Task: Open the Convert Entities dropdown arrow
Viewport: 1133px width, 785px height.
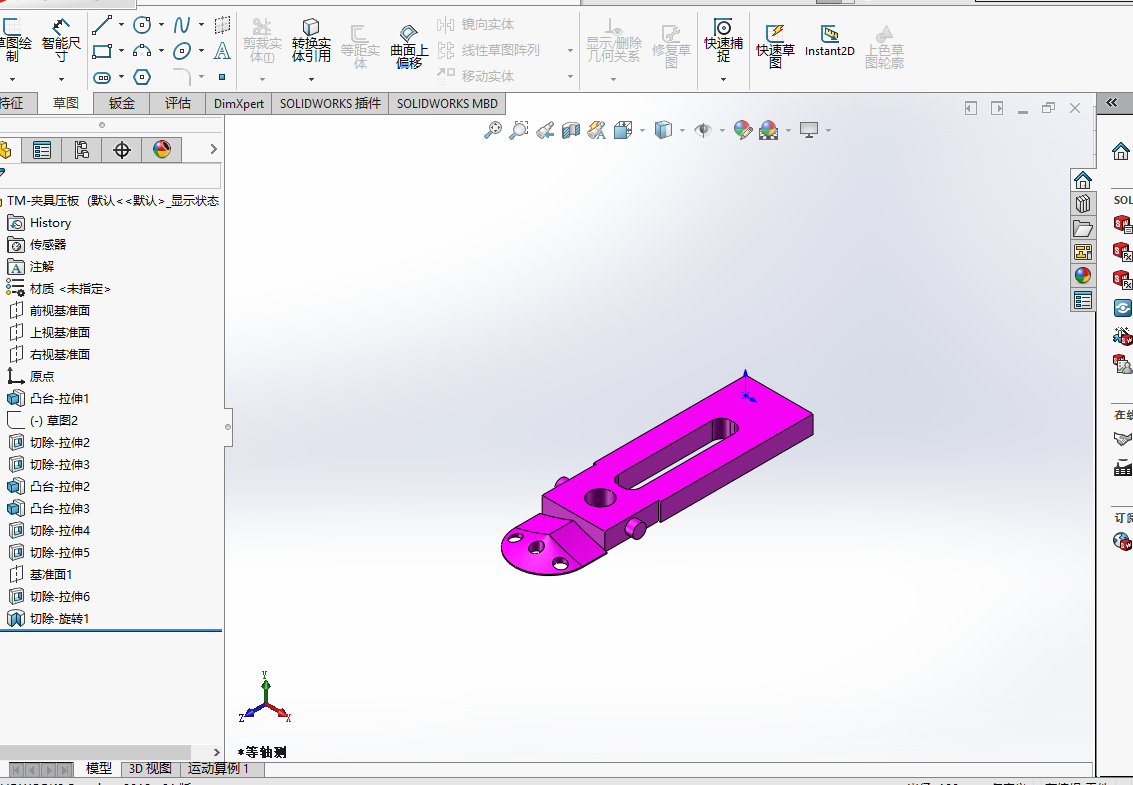Action: pyautogui.click(x=311, y=79)
